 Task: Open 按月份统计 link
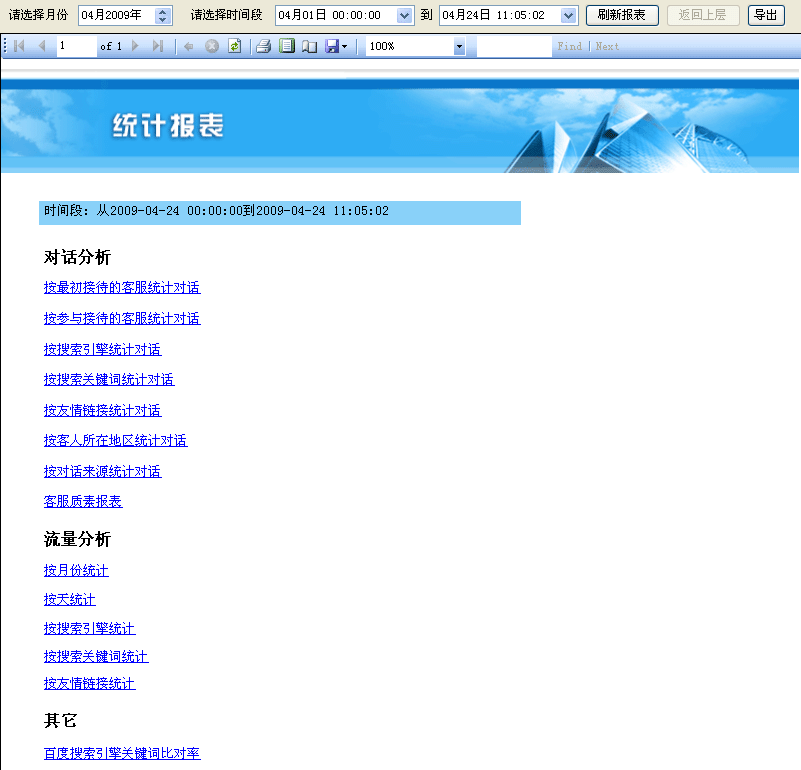click(76, 571)
